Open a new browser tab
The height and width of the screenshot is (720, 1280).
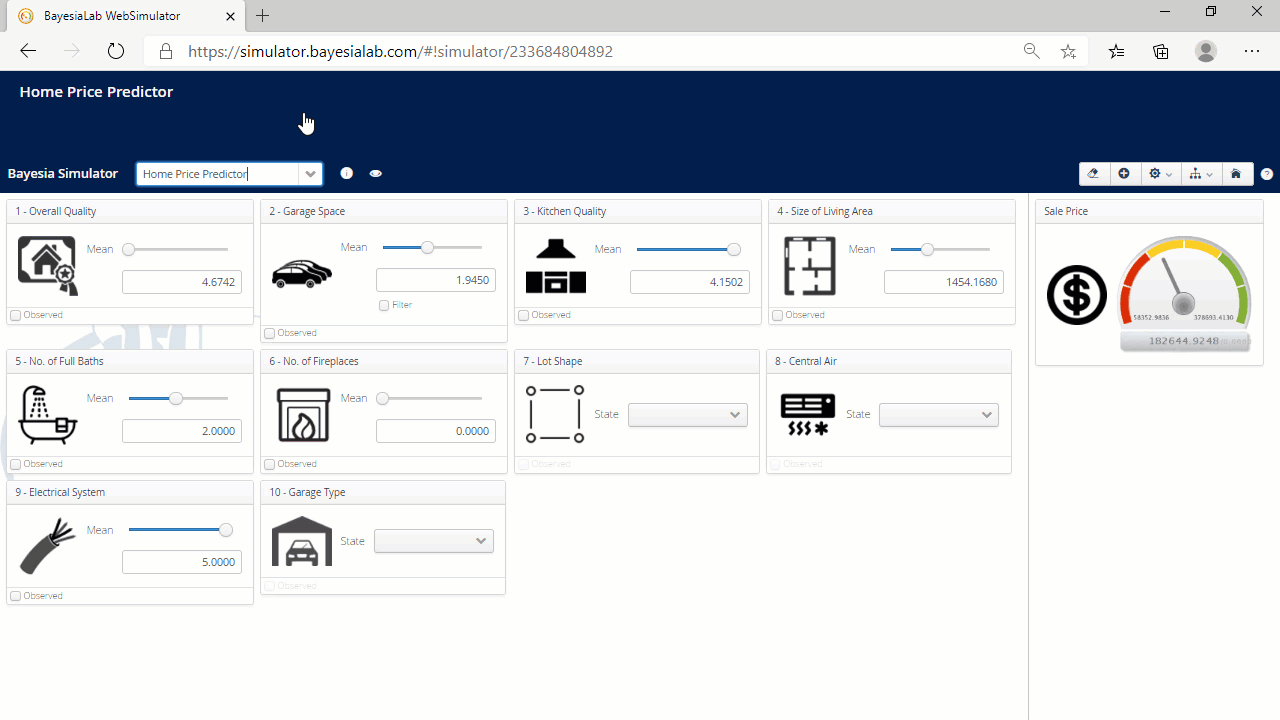[263, 16]
